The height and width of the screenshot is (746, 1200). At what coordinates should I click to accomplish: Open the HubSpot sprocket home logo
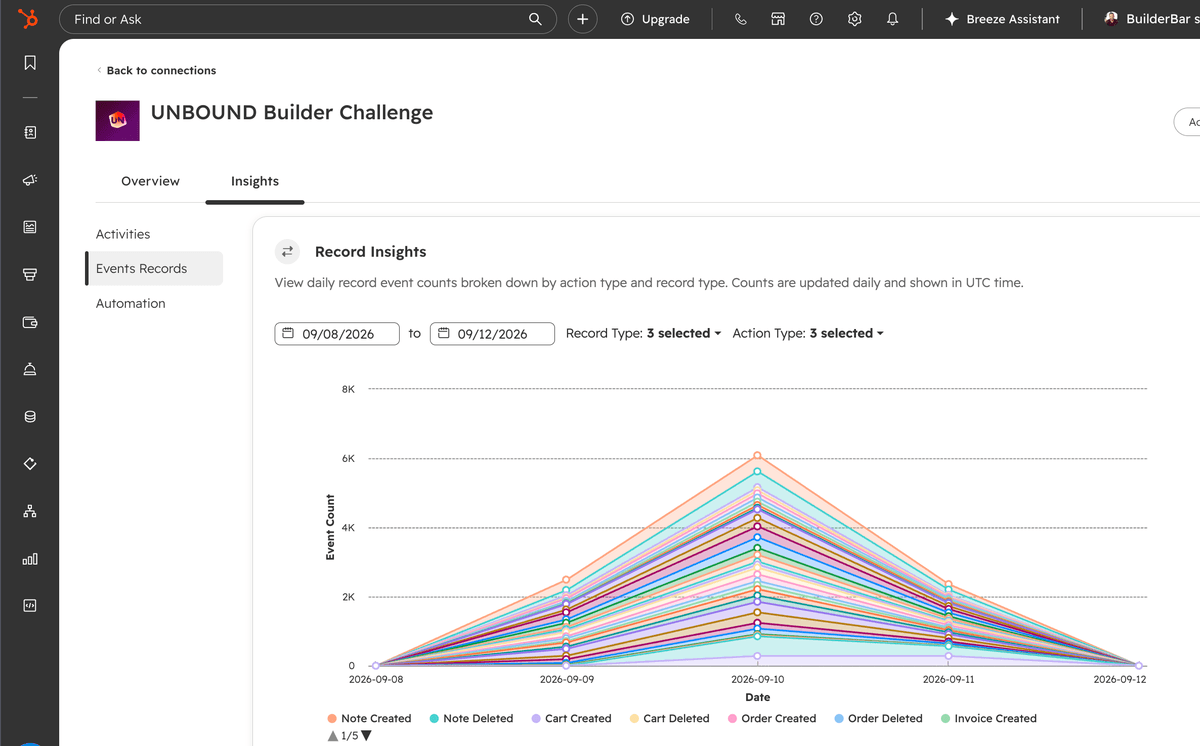30,19
